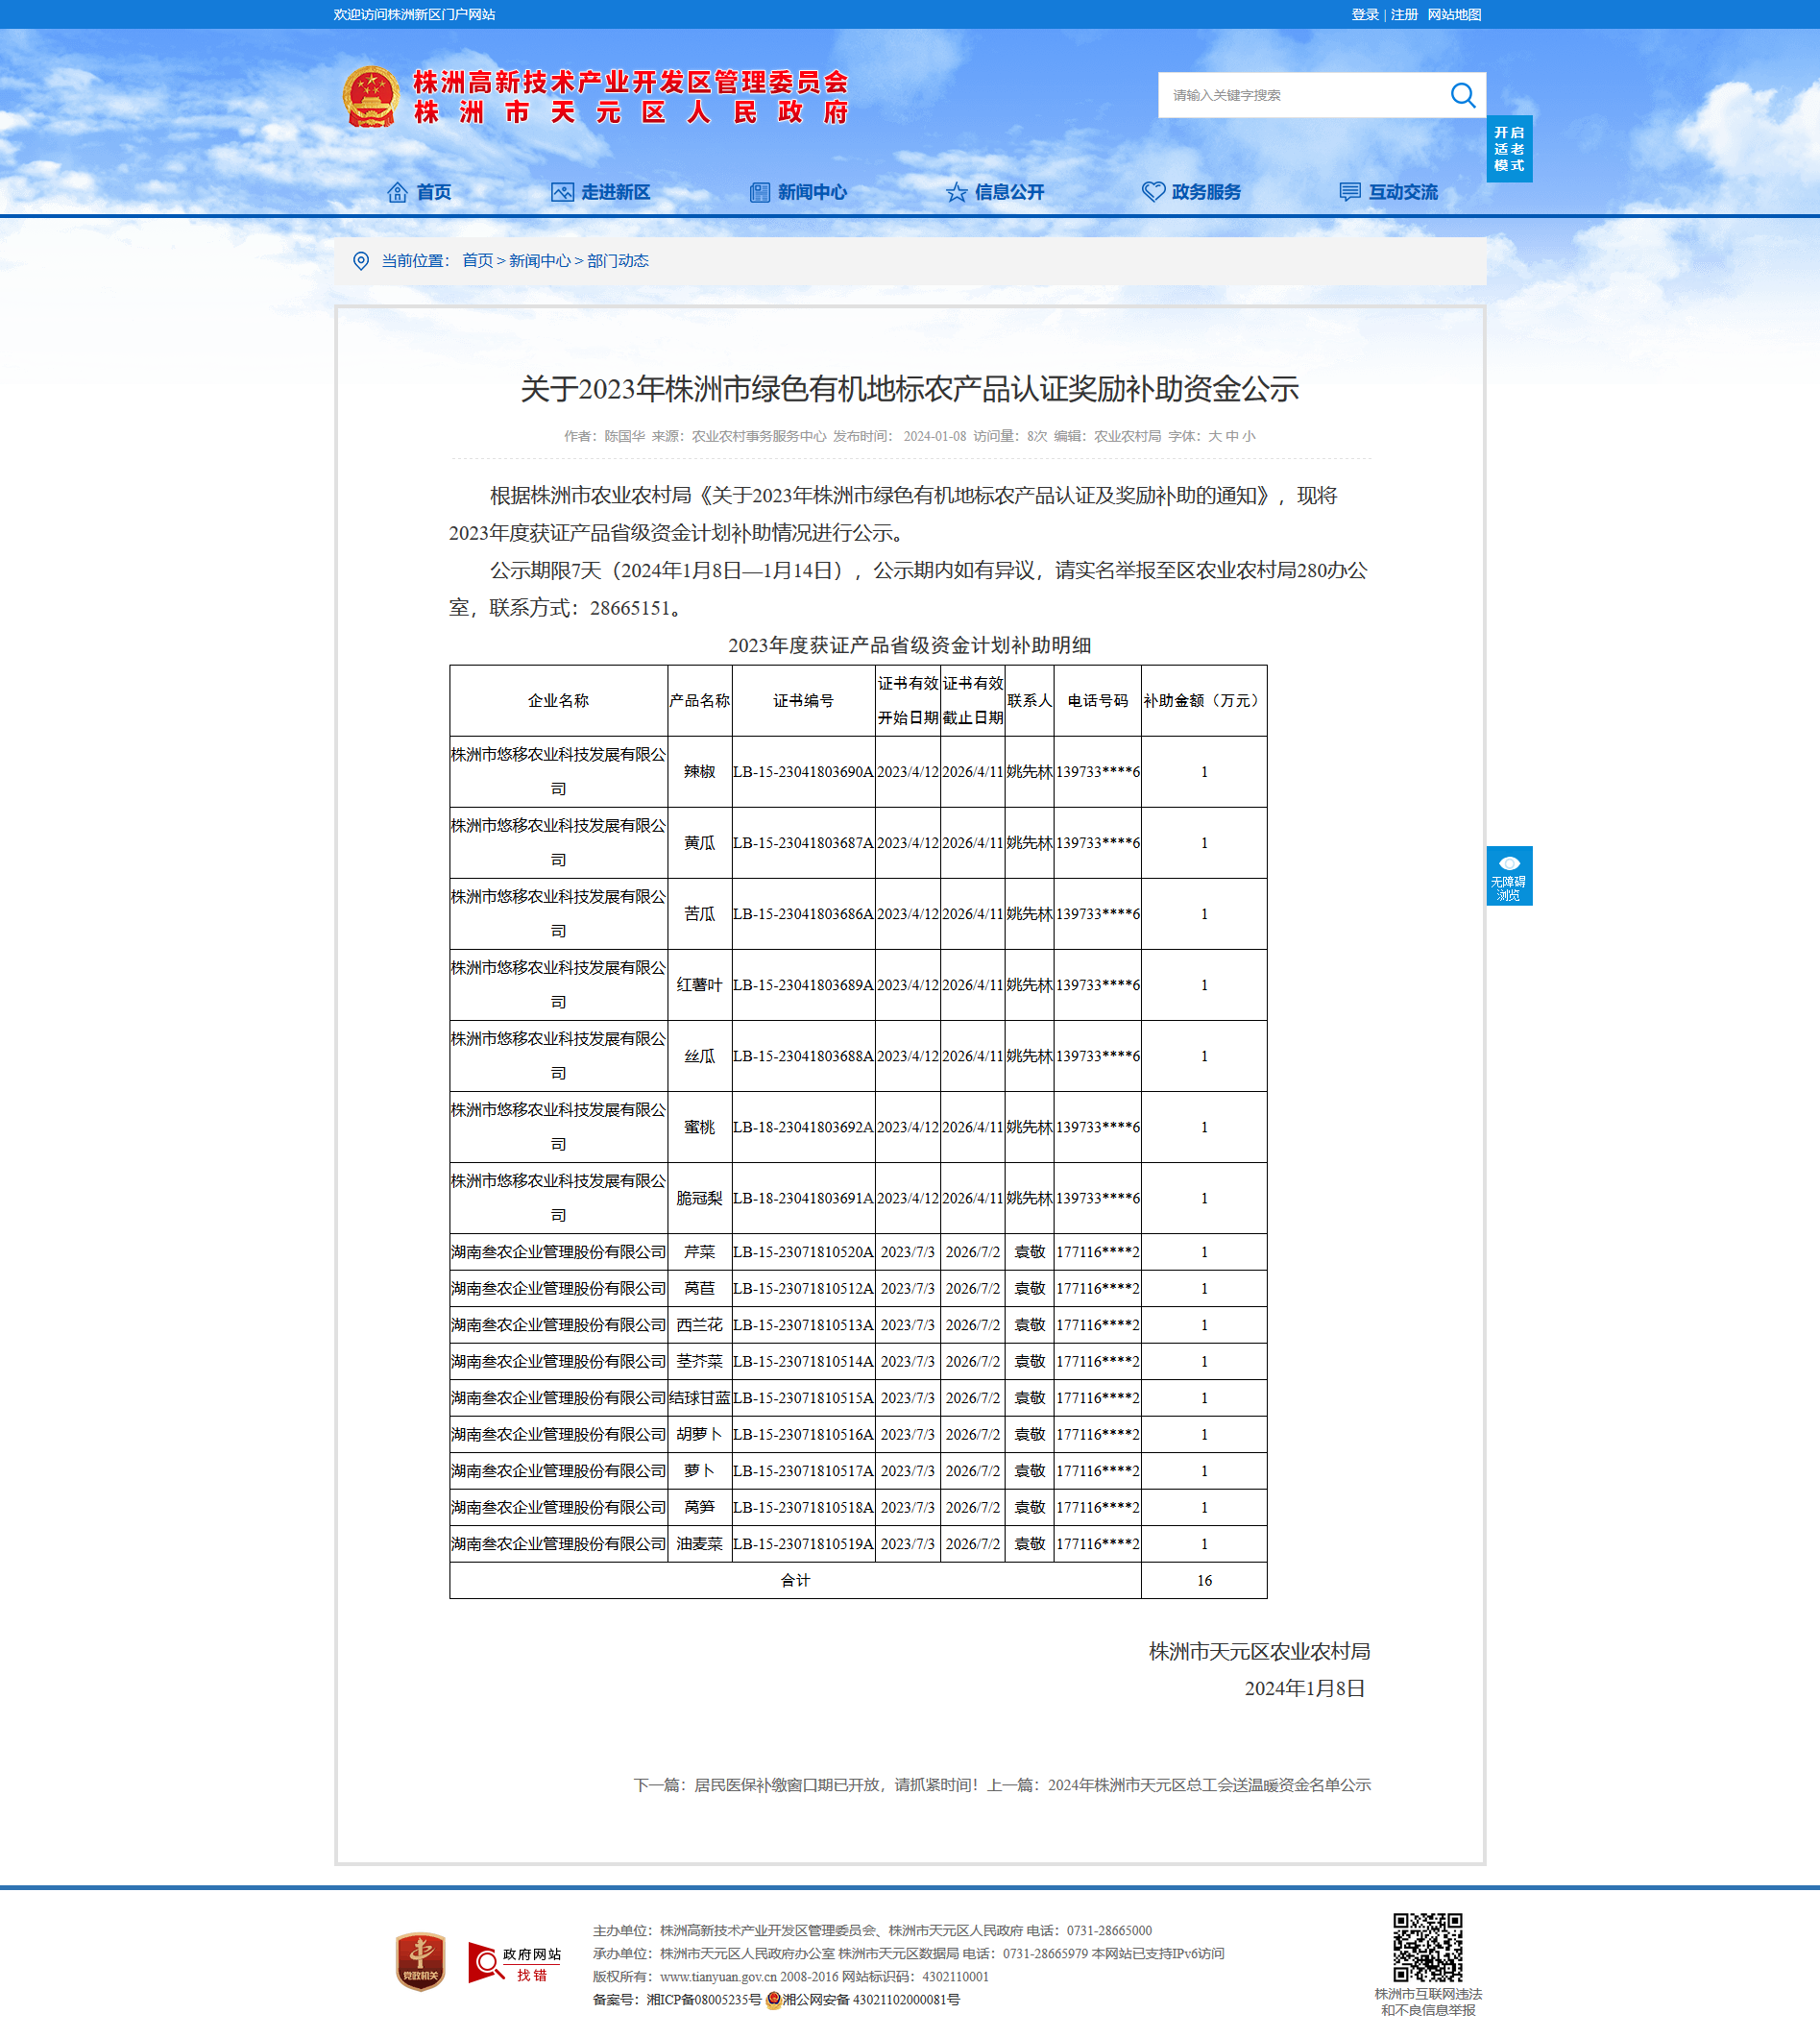This screenshot has height=2038, width=1820.
Task: Click the 结球甘蓝 product cell
Action: pyautogui.click(x=699, y=1398)
